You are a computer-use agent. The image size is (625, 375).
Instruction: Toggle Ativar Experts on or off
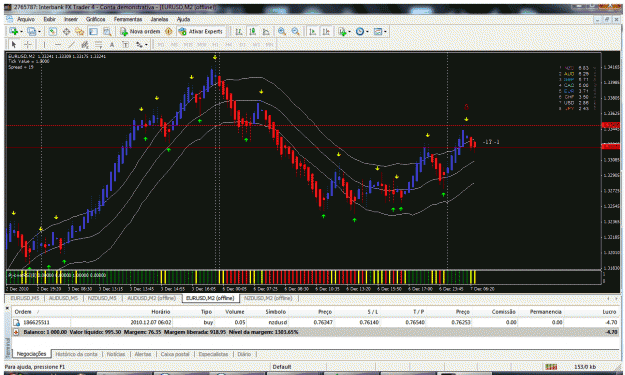(200, 31)
